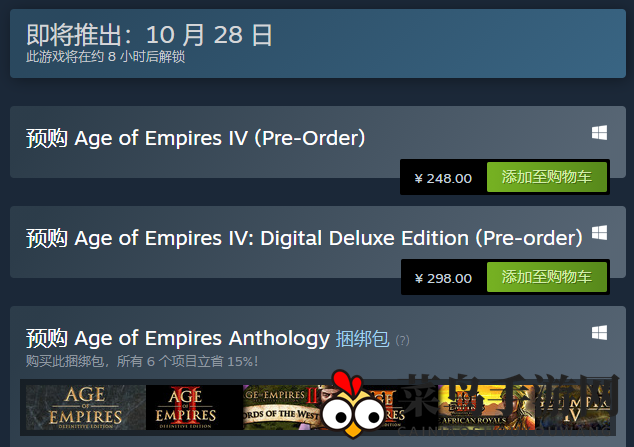Screen dimensions: 634x447
Task: Click Windows icon on Age of Empires IV pre-order
Action: point(599,133)
